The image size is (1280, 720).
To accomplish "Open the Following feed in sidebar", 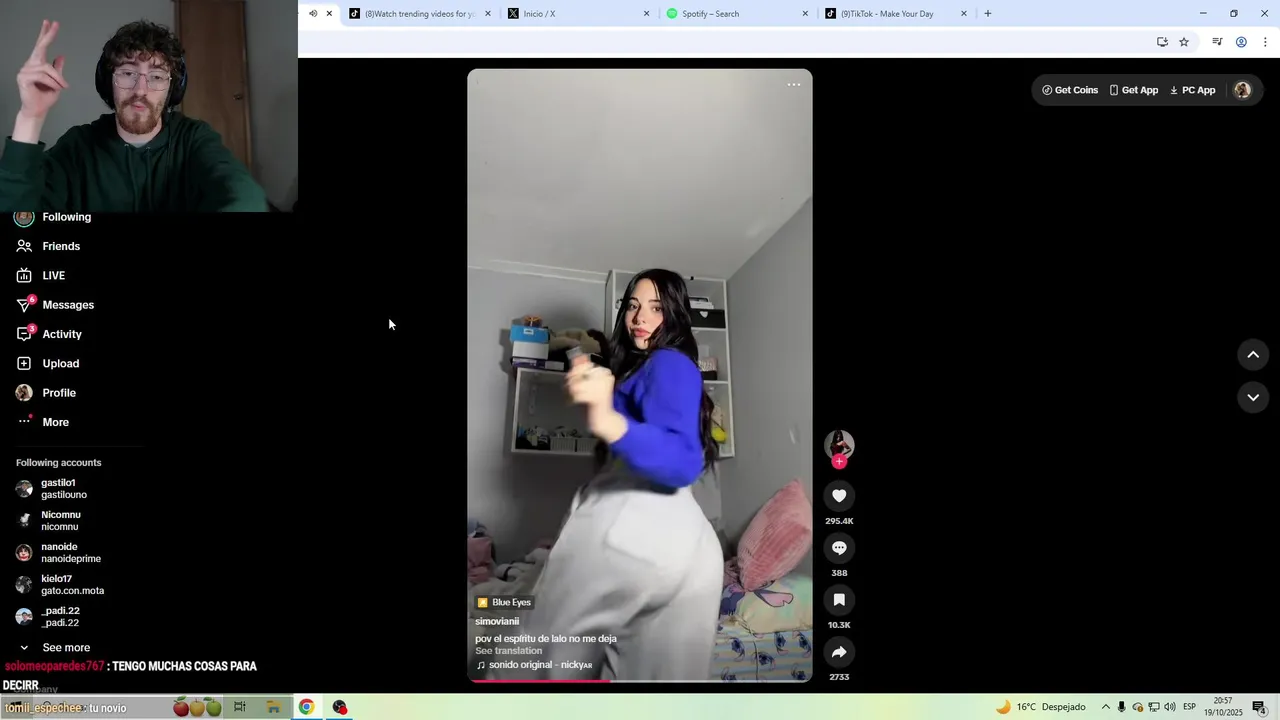I will (x=54, y=217).
